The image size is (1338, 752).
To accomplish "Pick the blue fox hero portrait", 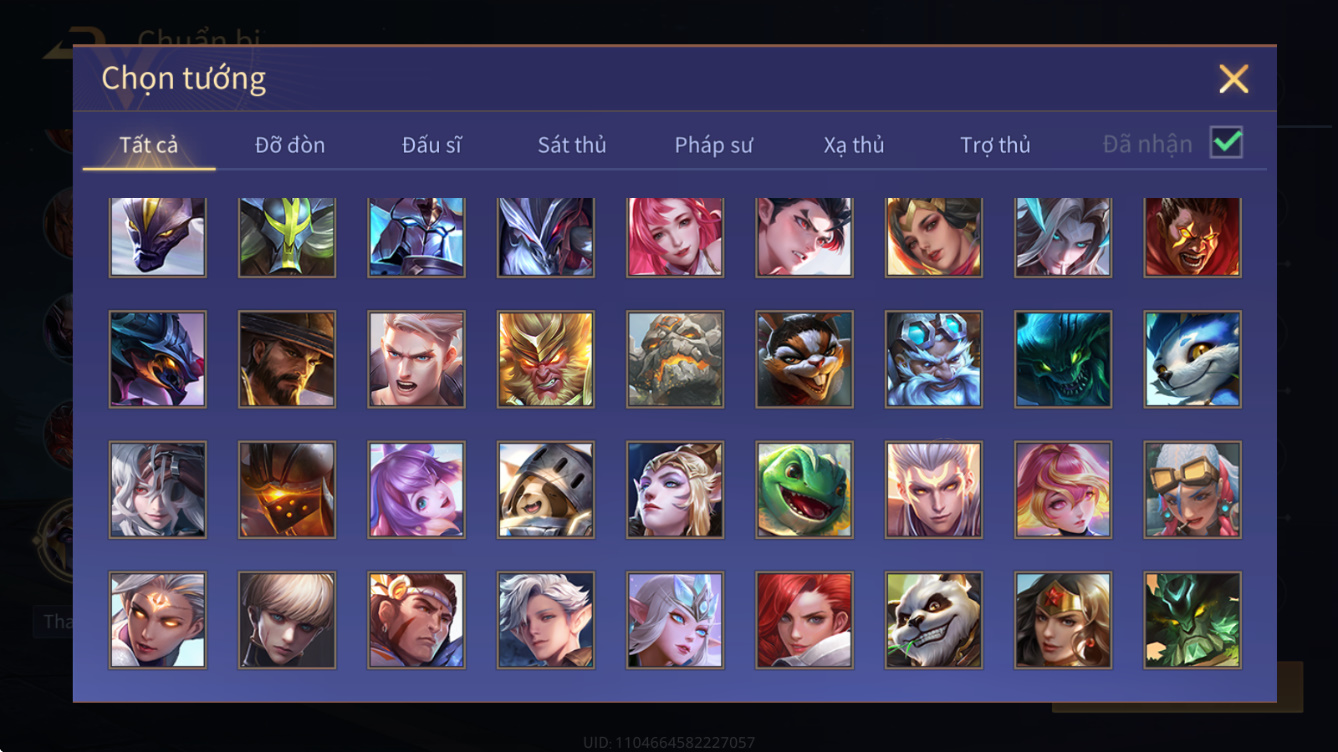I will click(1193, 359).
